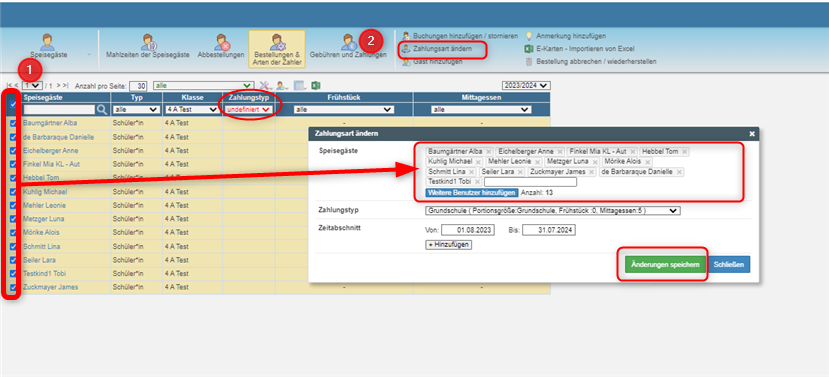Viewport: 829px width, 377px height.
Task: Open Schmitt Lina guest link
Action: point(42,246)
